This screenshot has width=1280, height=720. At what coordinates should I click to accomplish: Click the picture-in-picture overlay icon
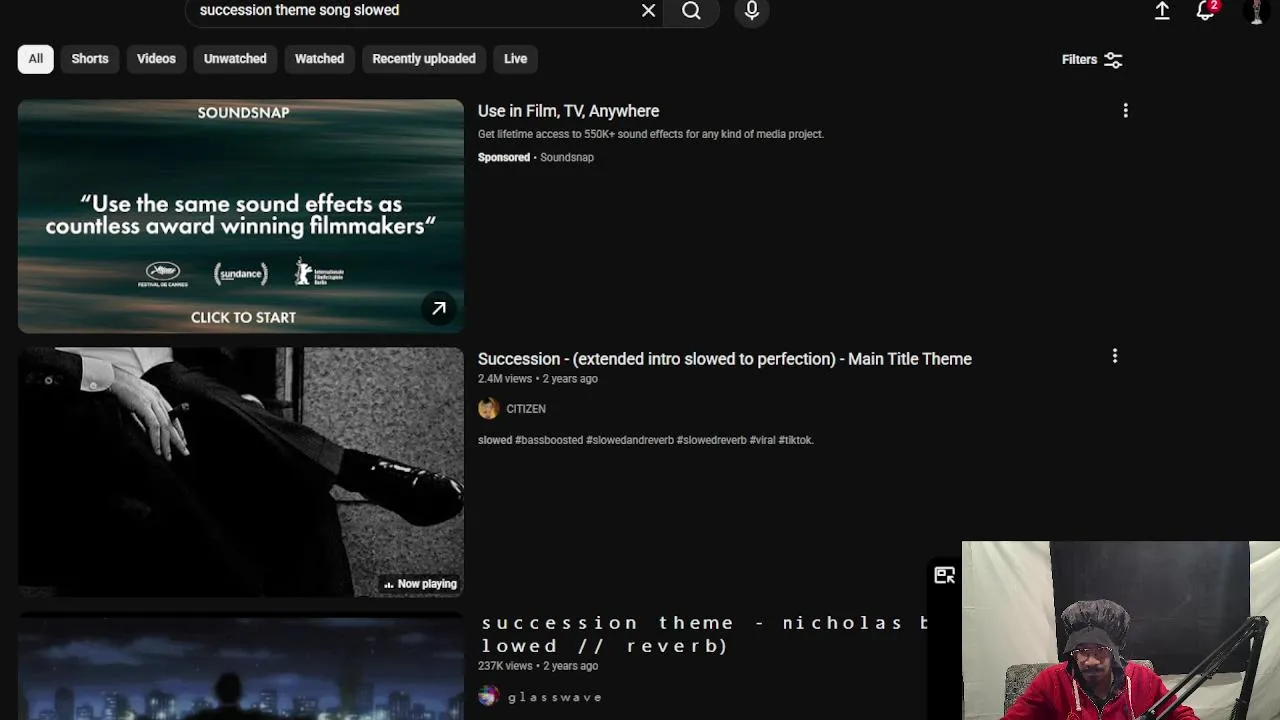point(944,575)
